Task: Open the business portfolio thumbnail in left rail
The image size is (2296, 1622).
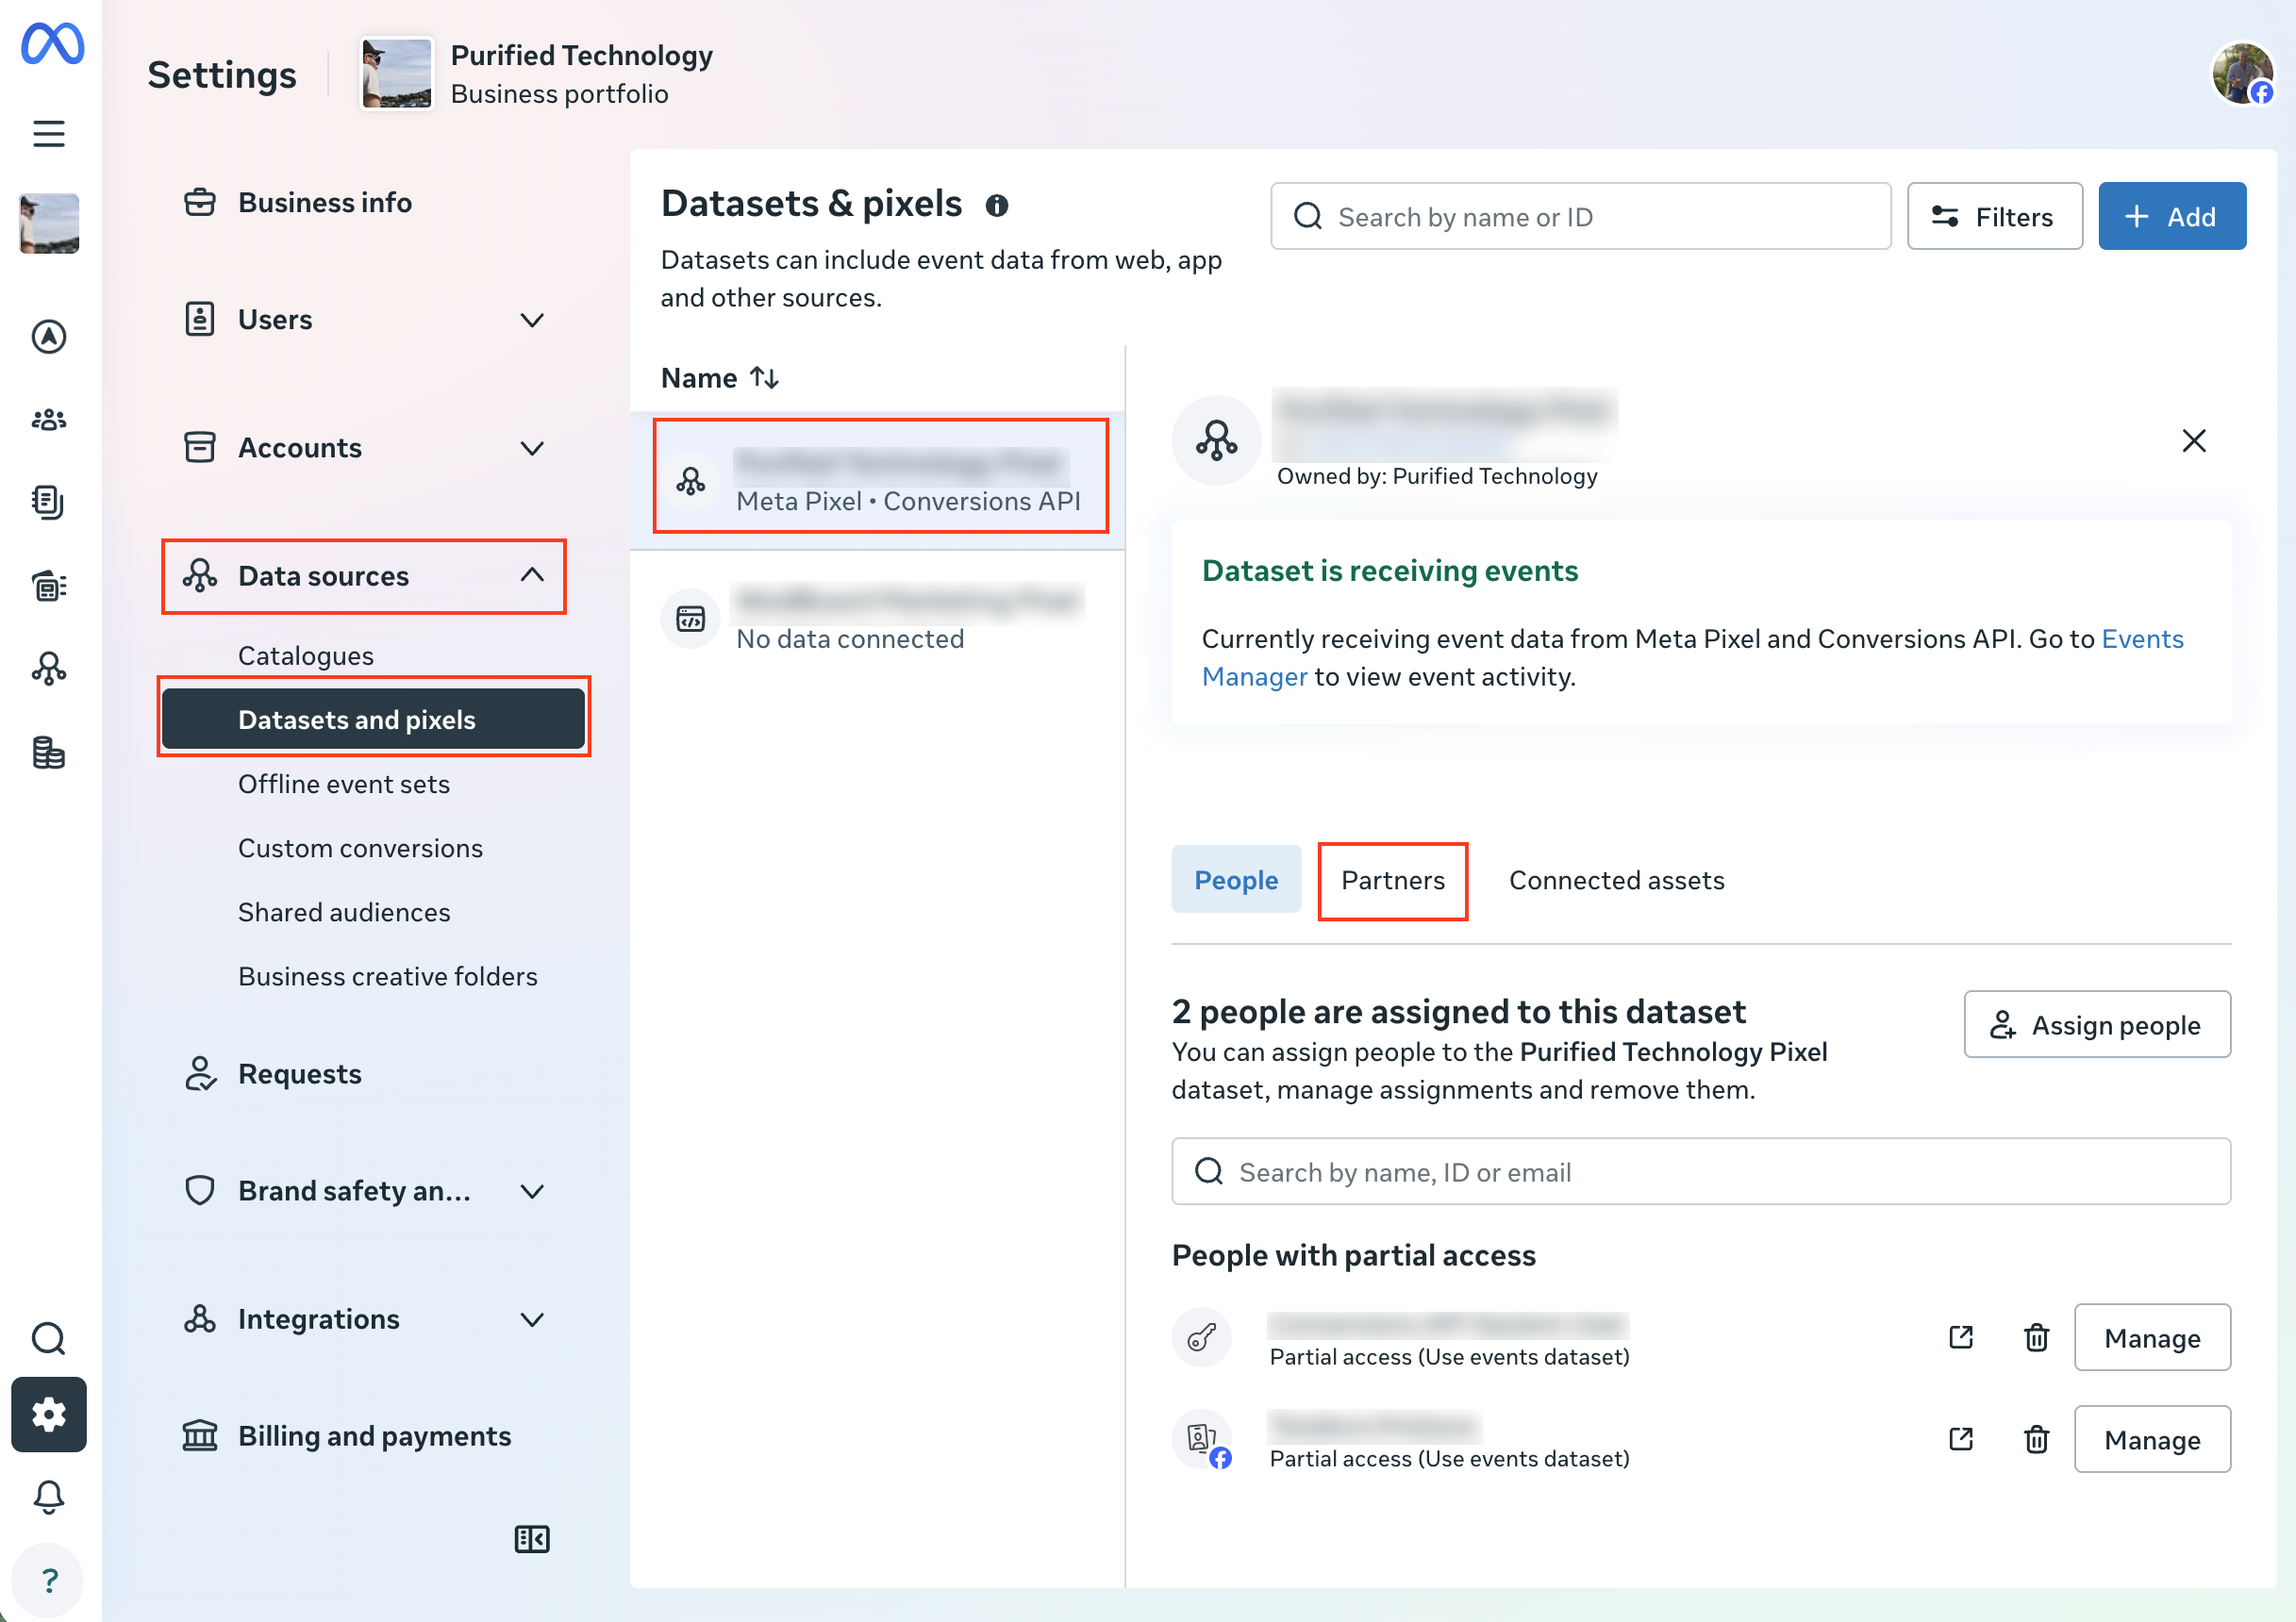Action: point(49,223)
